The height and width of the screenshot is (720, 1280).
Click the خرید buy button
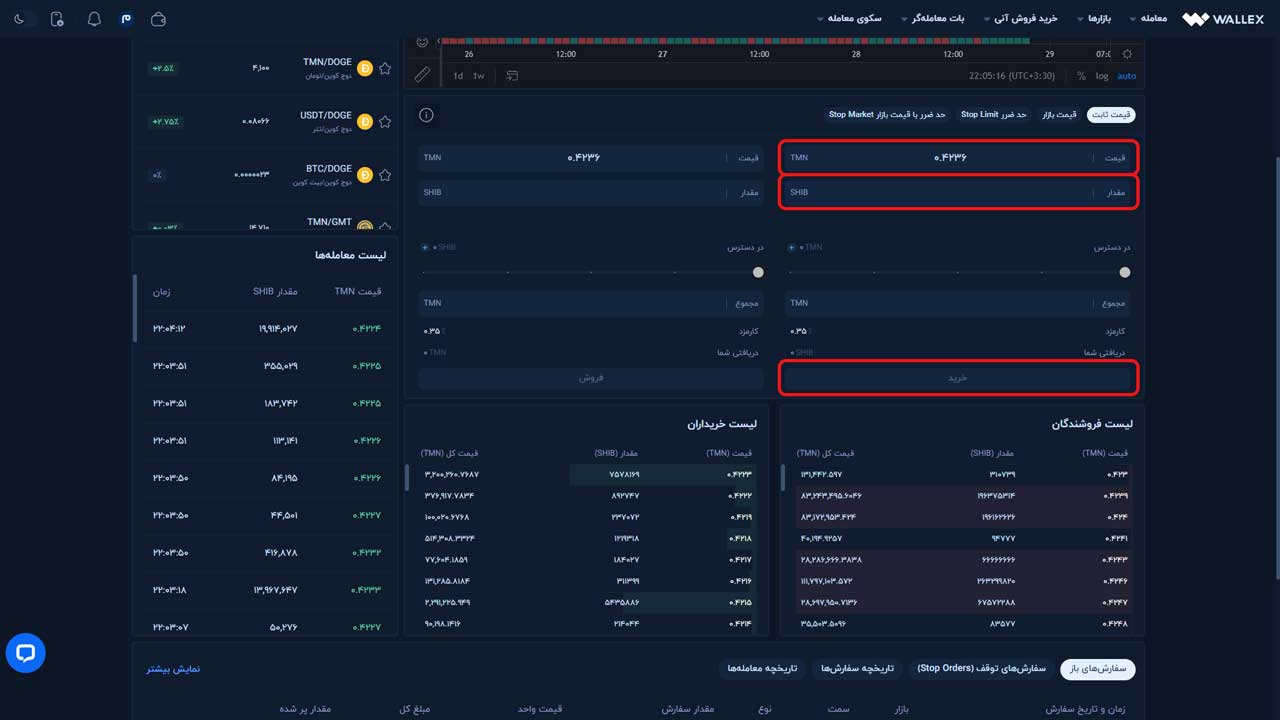coord(958,378)
